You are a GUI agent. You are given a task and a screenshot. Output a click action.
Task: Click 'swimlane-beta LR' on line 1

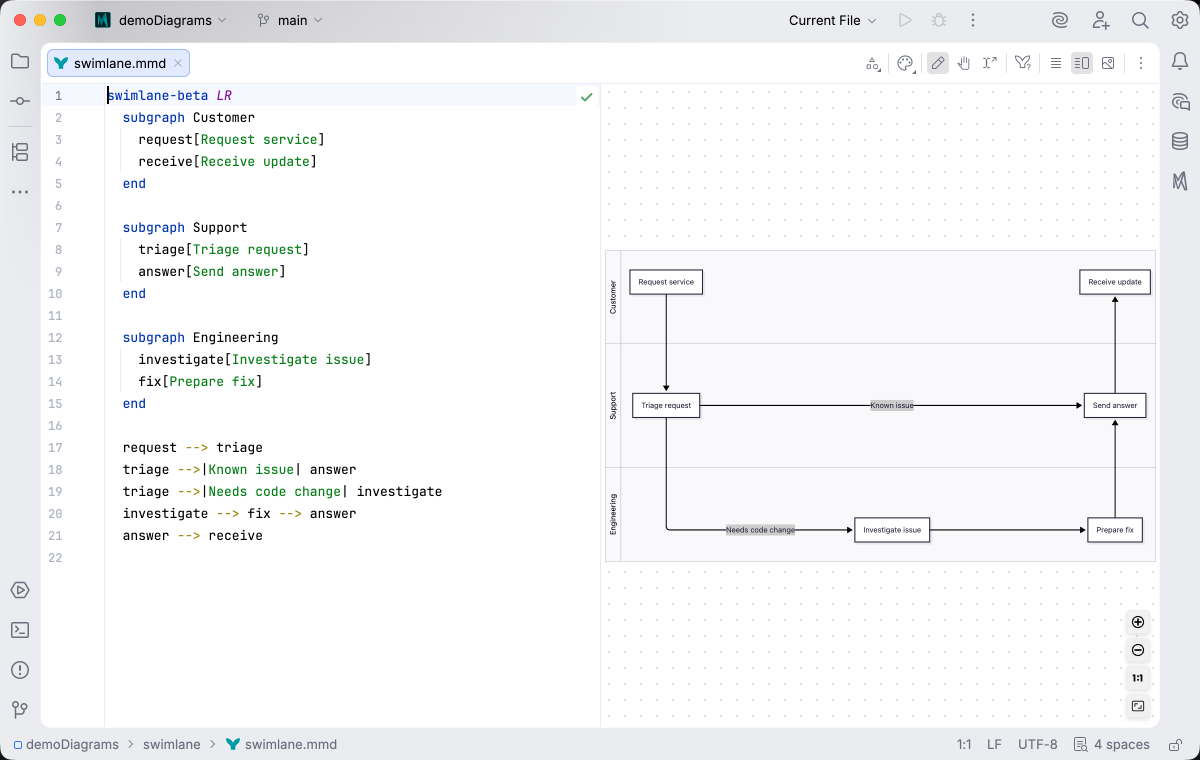click(x=170, y=96)
